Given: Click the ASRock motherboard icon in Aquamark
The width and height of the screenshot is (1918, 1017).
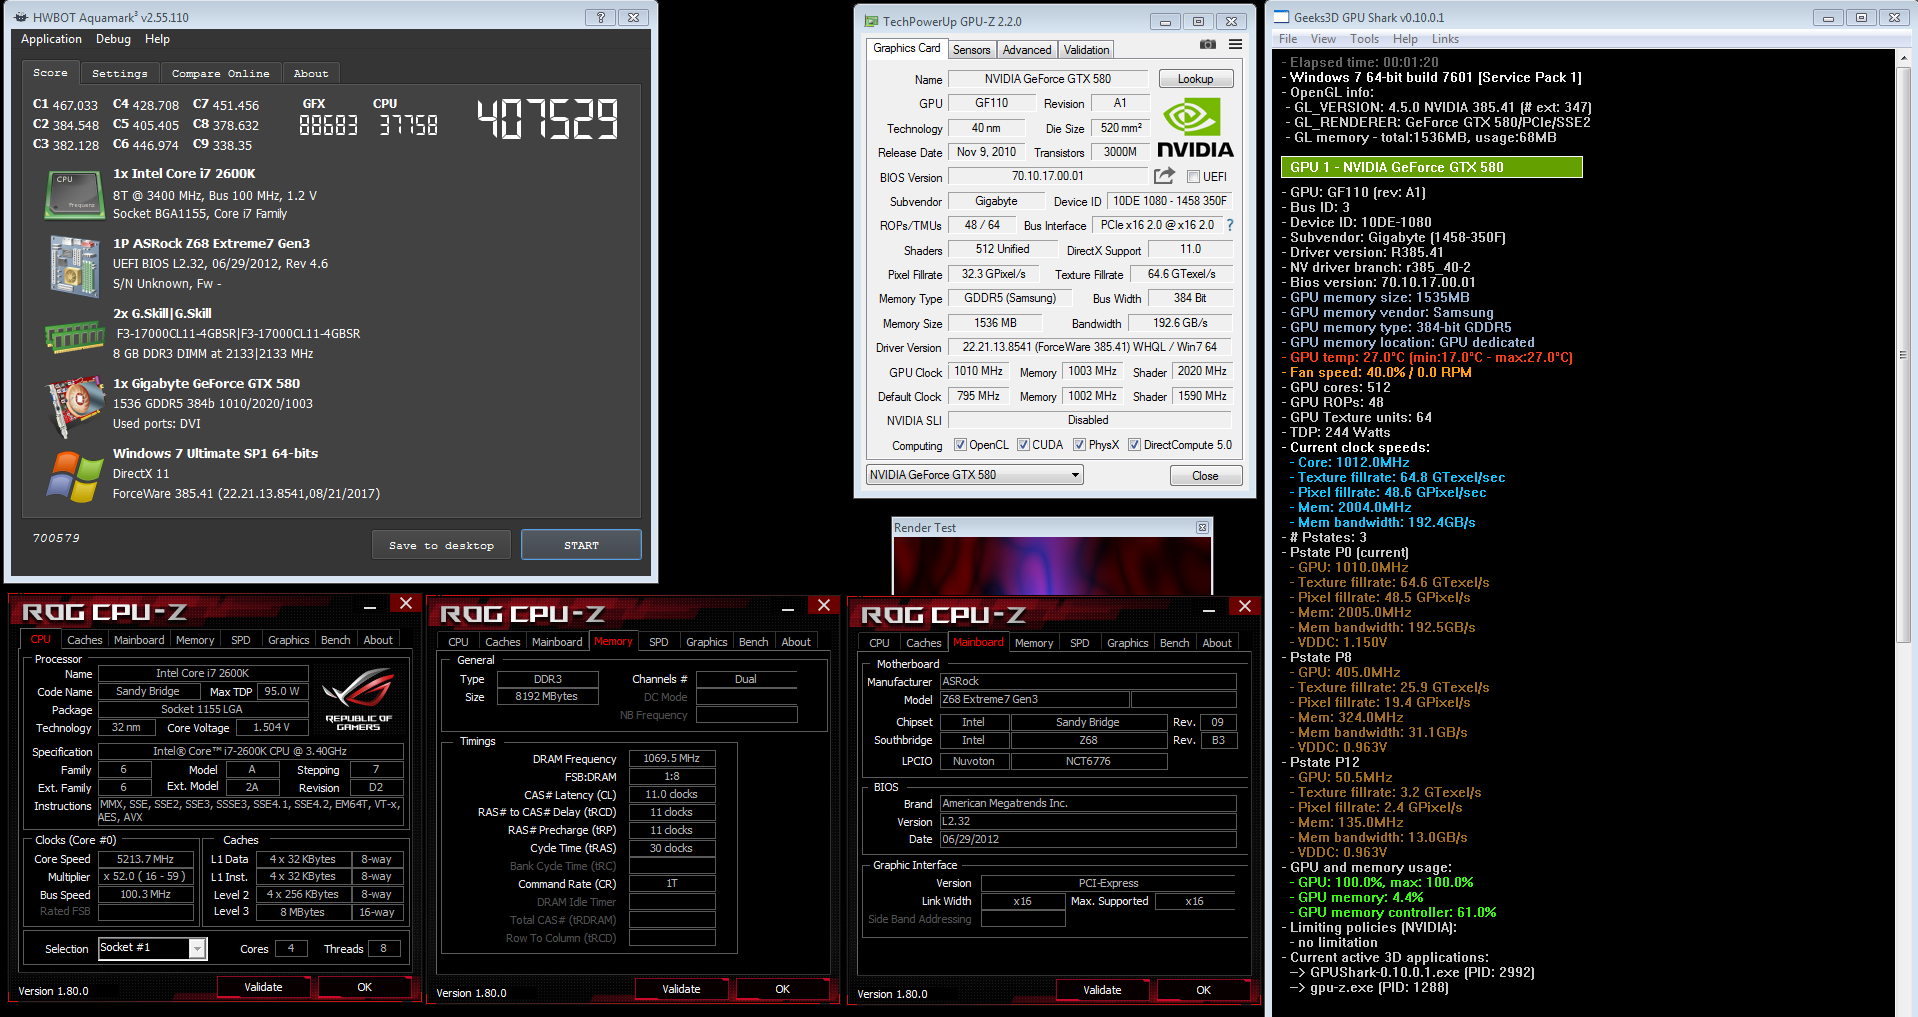Looking at the screenshot, I should [x=75, y=266].
